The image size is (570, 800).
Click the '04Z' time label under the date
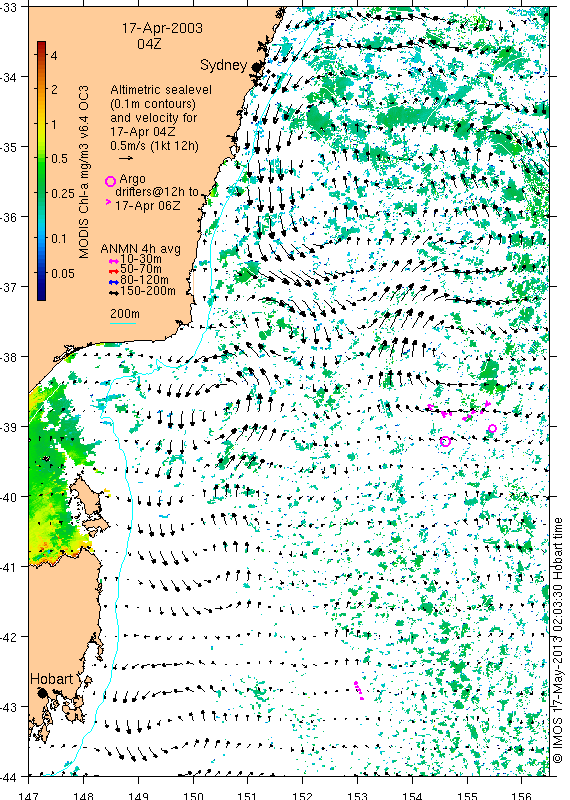[149, 44]
